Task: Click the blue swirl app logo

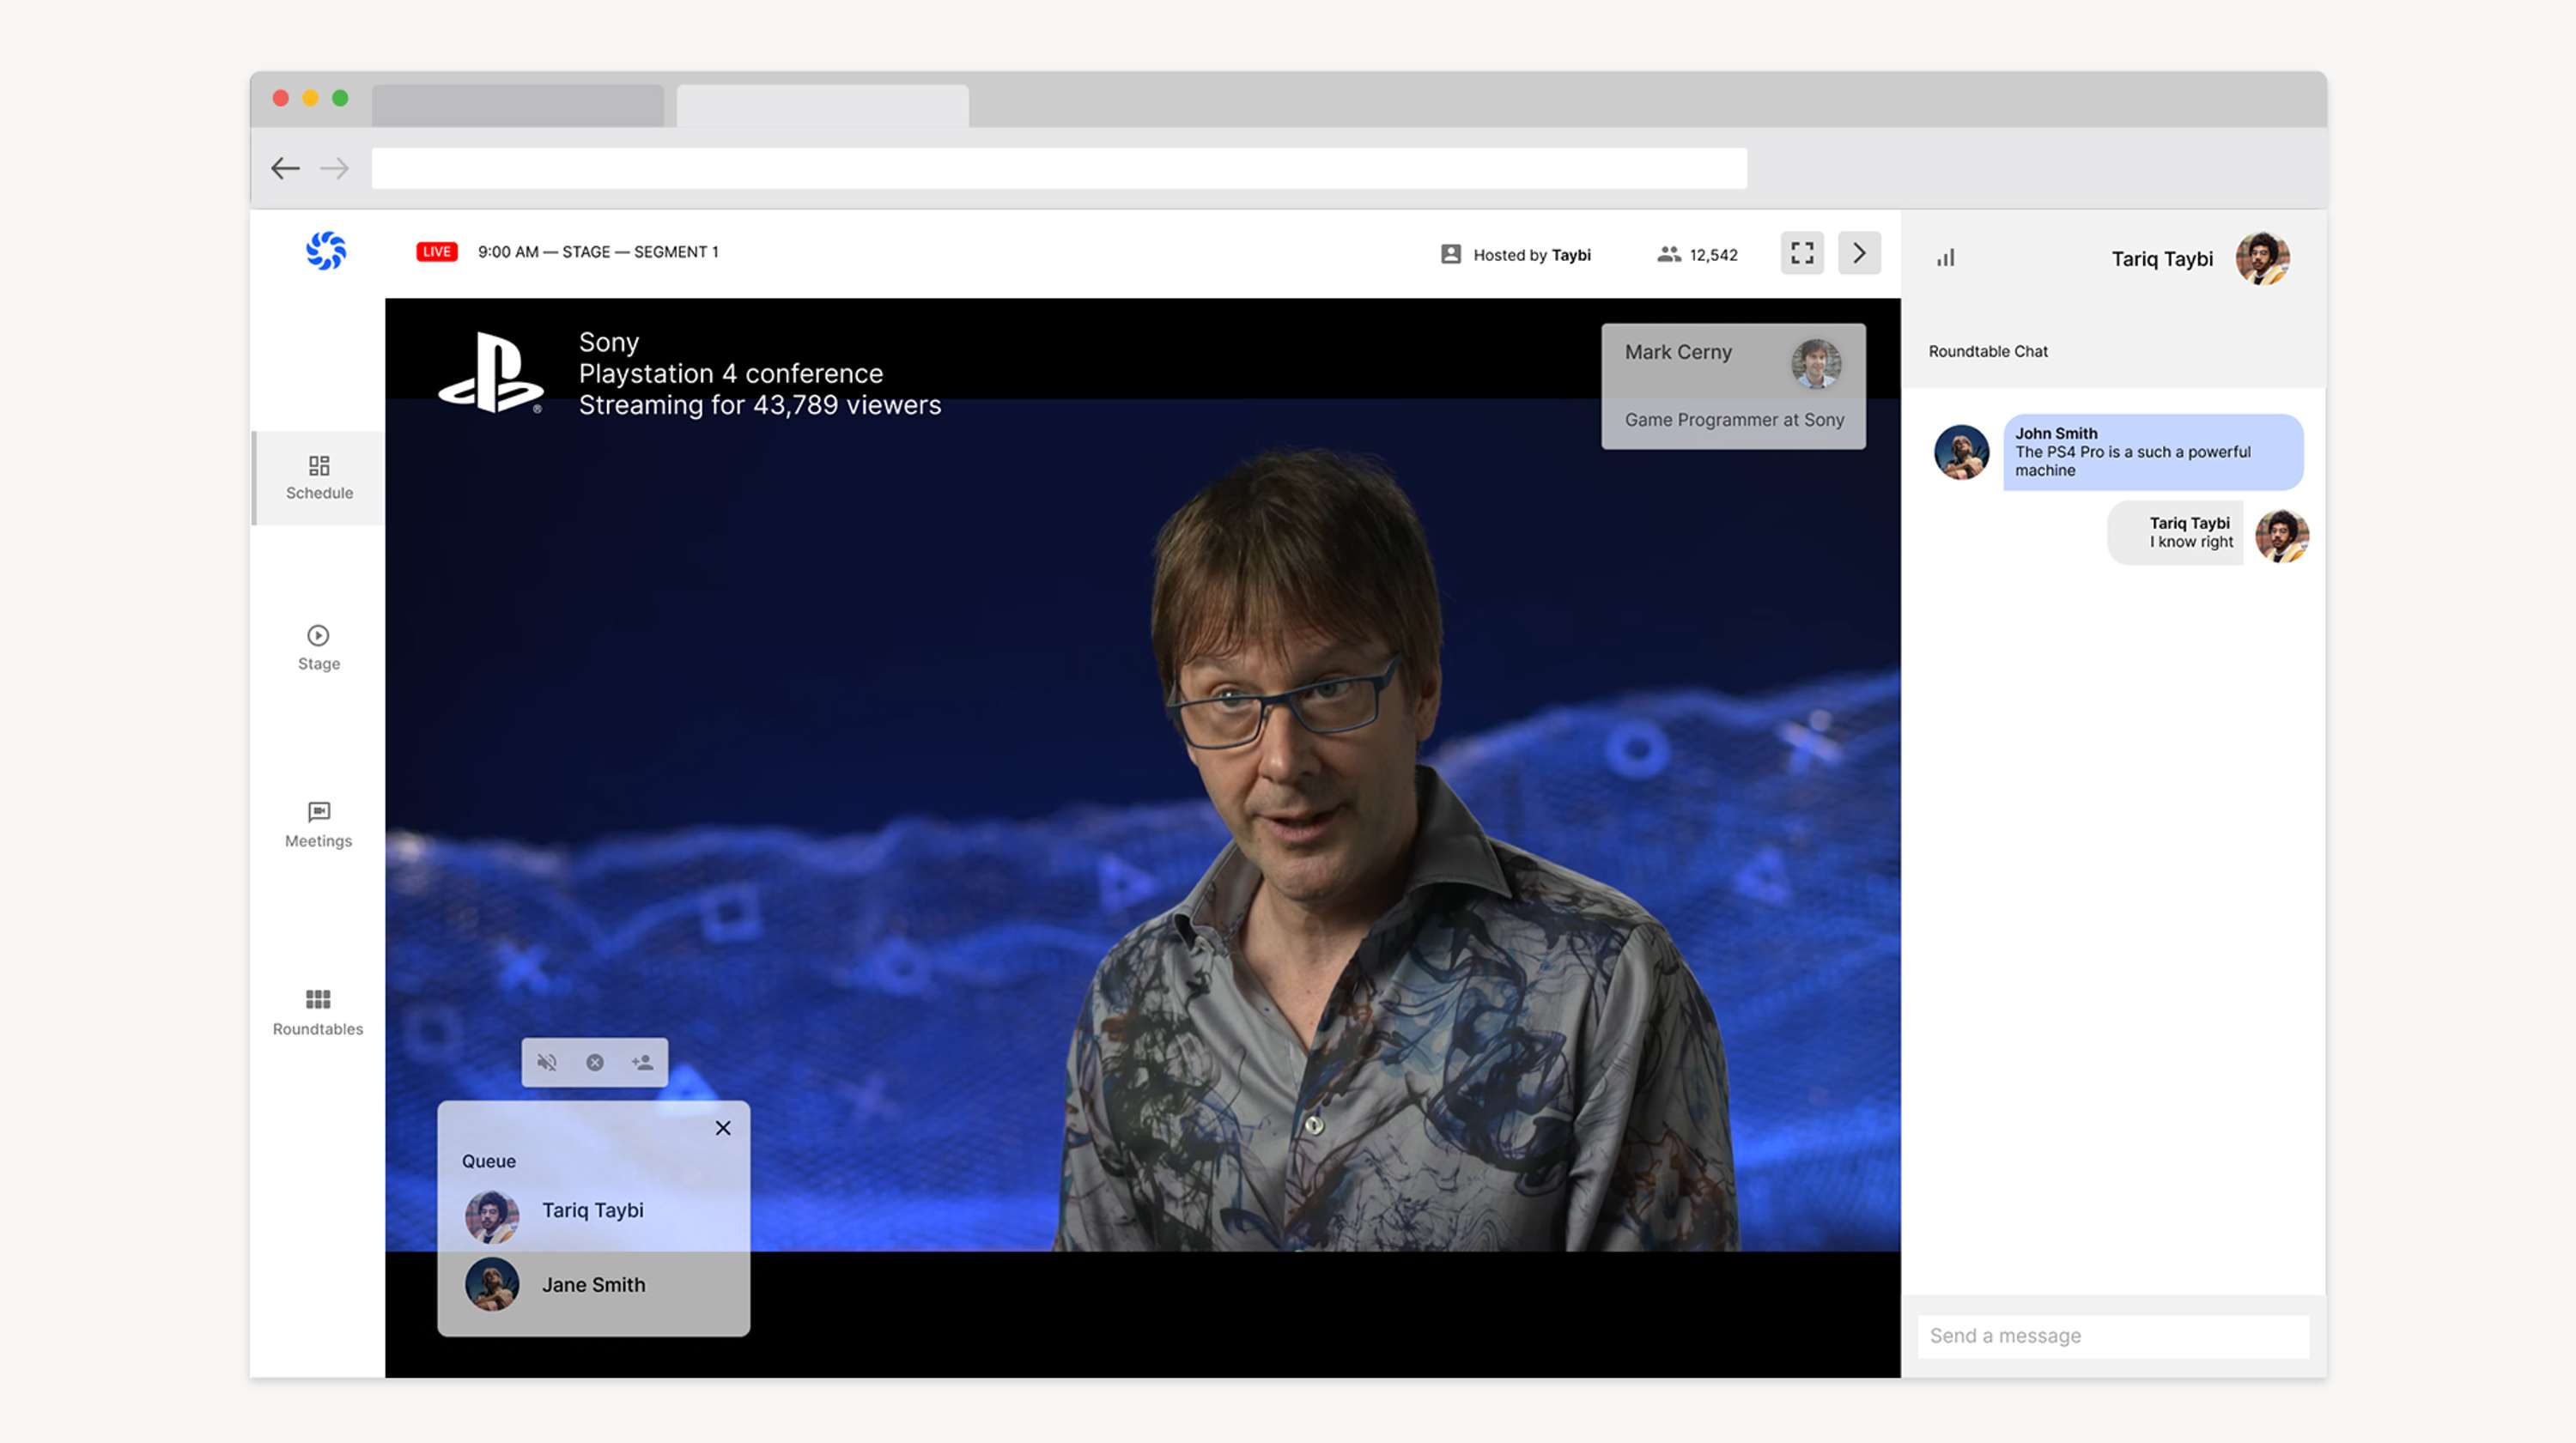Action: 326,251
